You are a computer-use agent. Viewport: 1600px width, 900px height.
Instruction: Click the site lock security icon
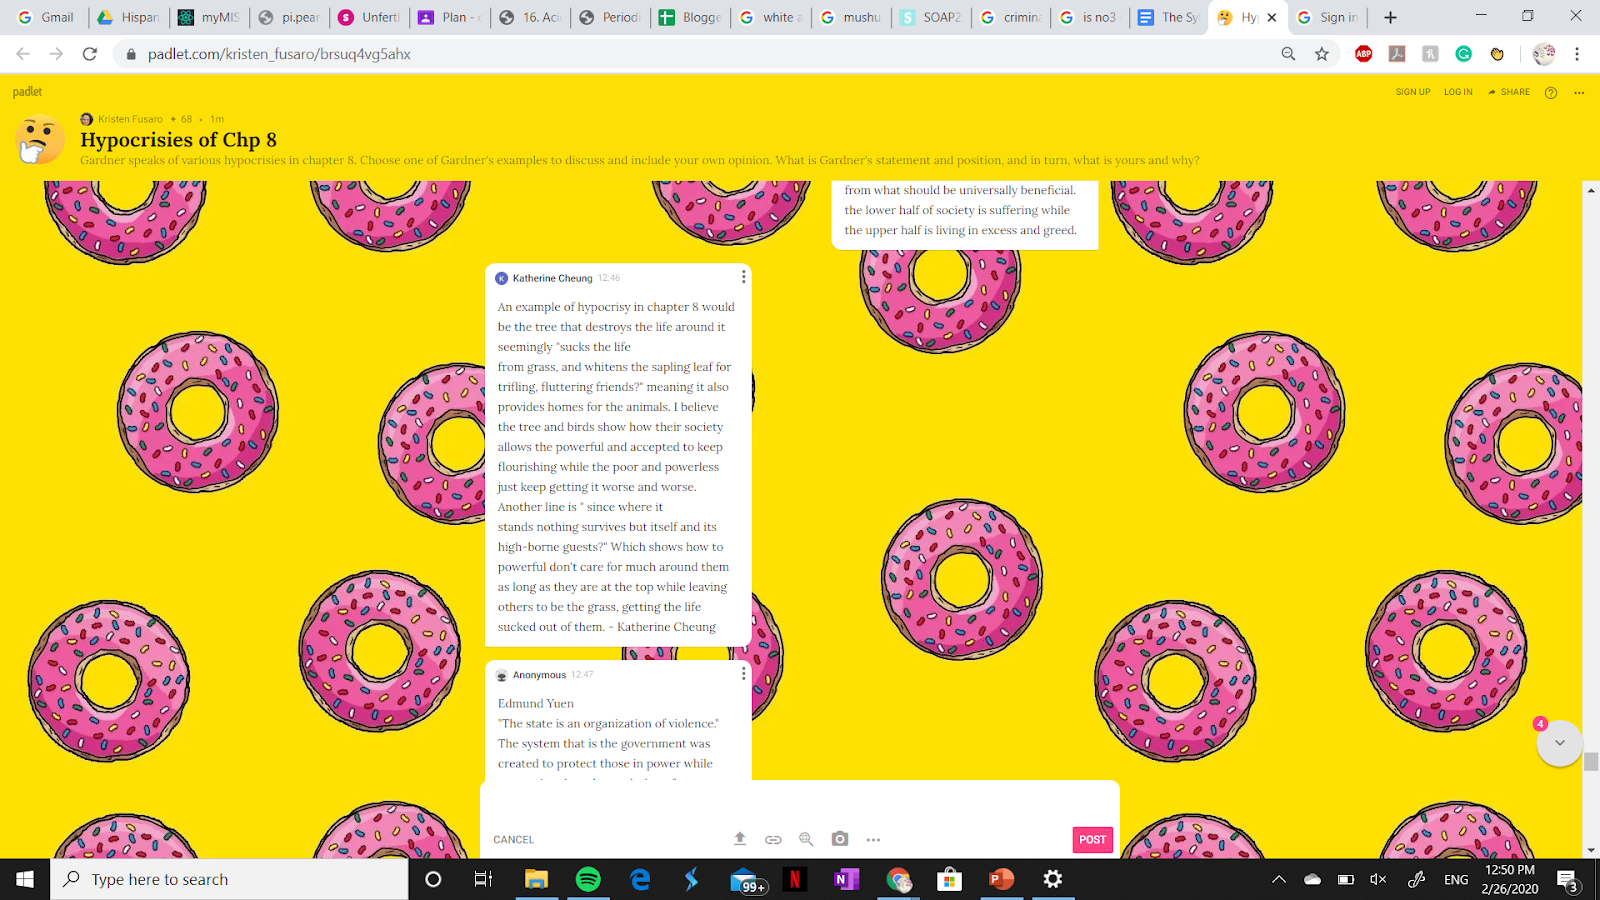130,54
